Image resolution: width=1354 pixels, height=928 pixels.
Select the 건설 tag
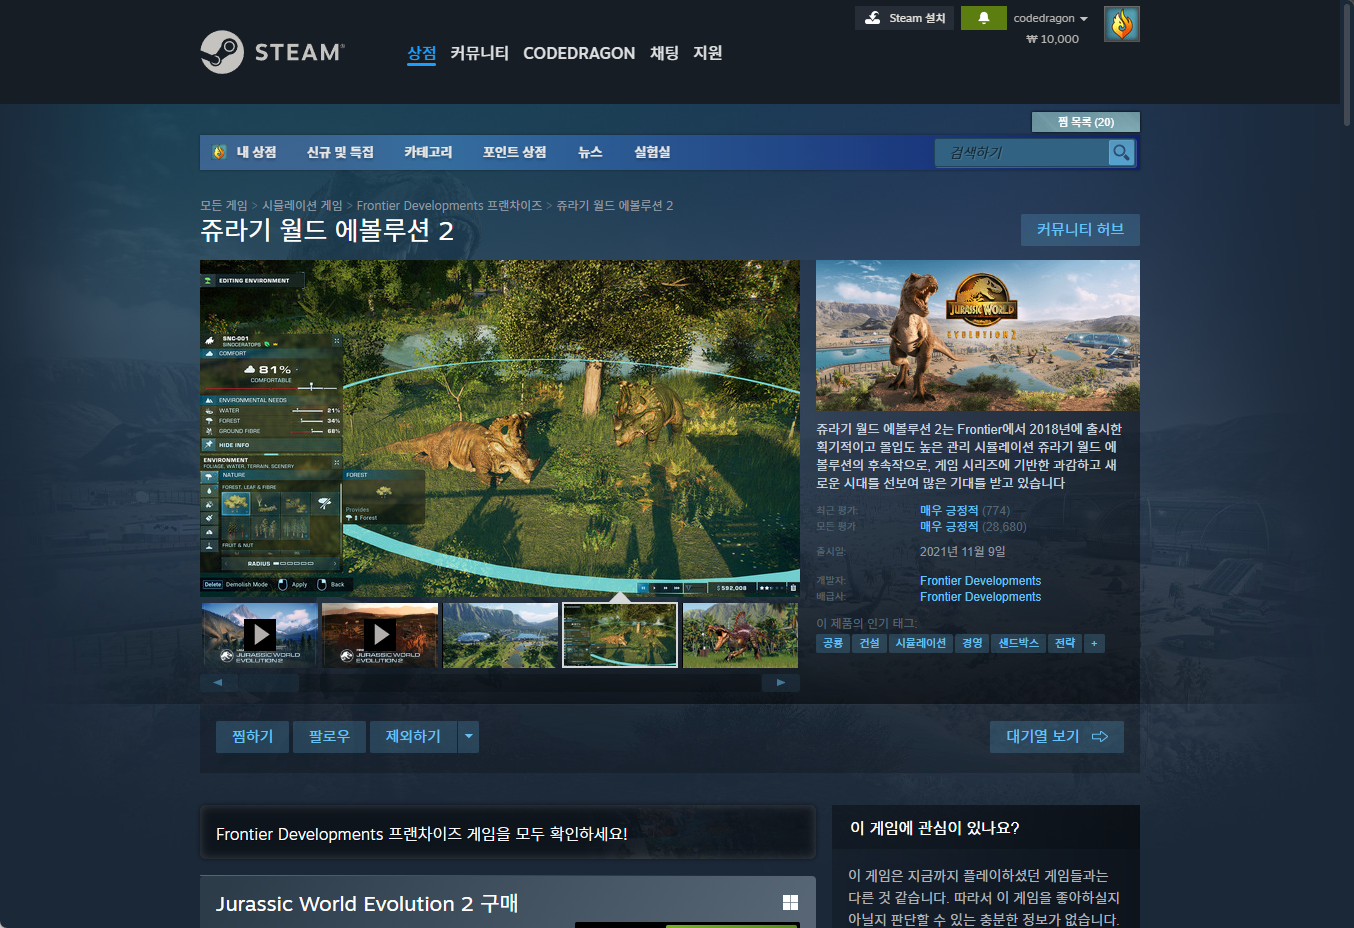(x=870, y=643)
